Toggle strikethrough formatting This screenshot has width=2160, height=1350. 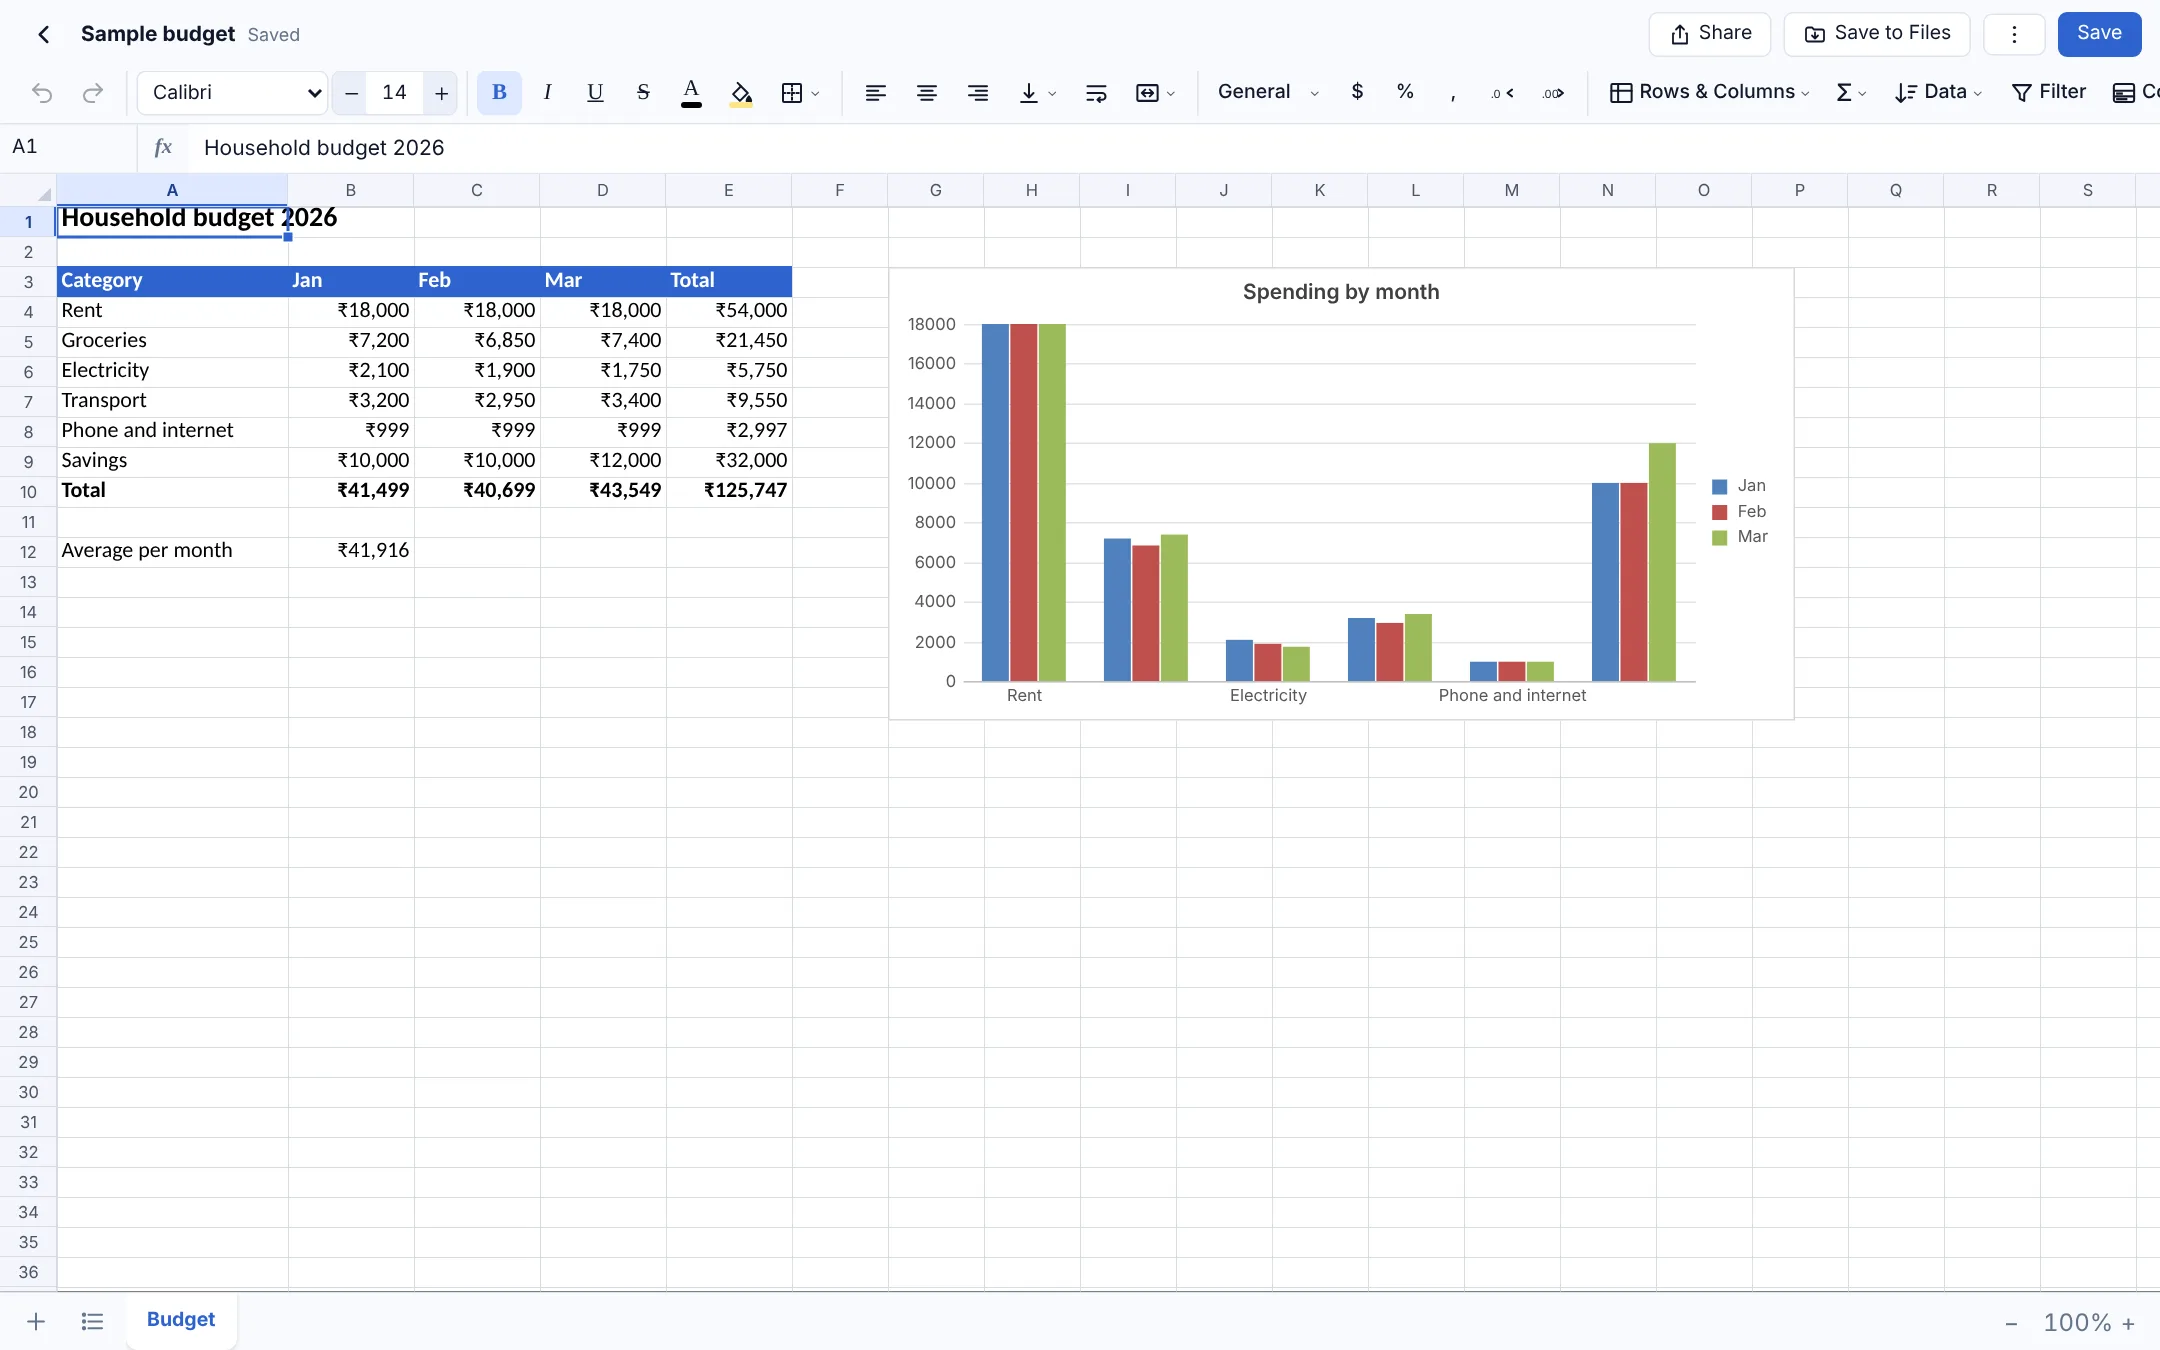(x=643, y=93)
